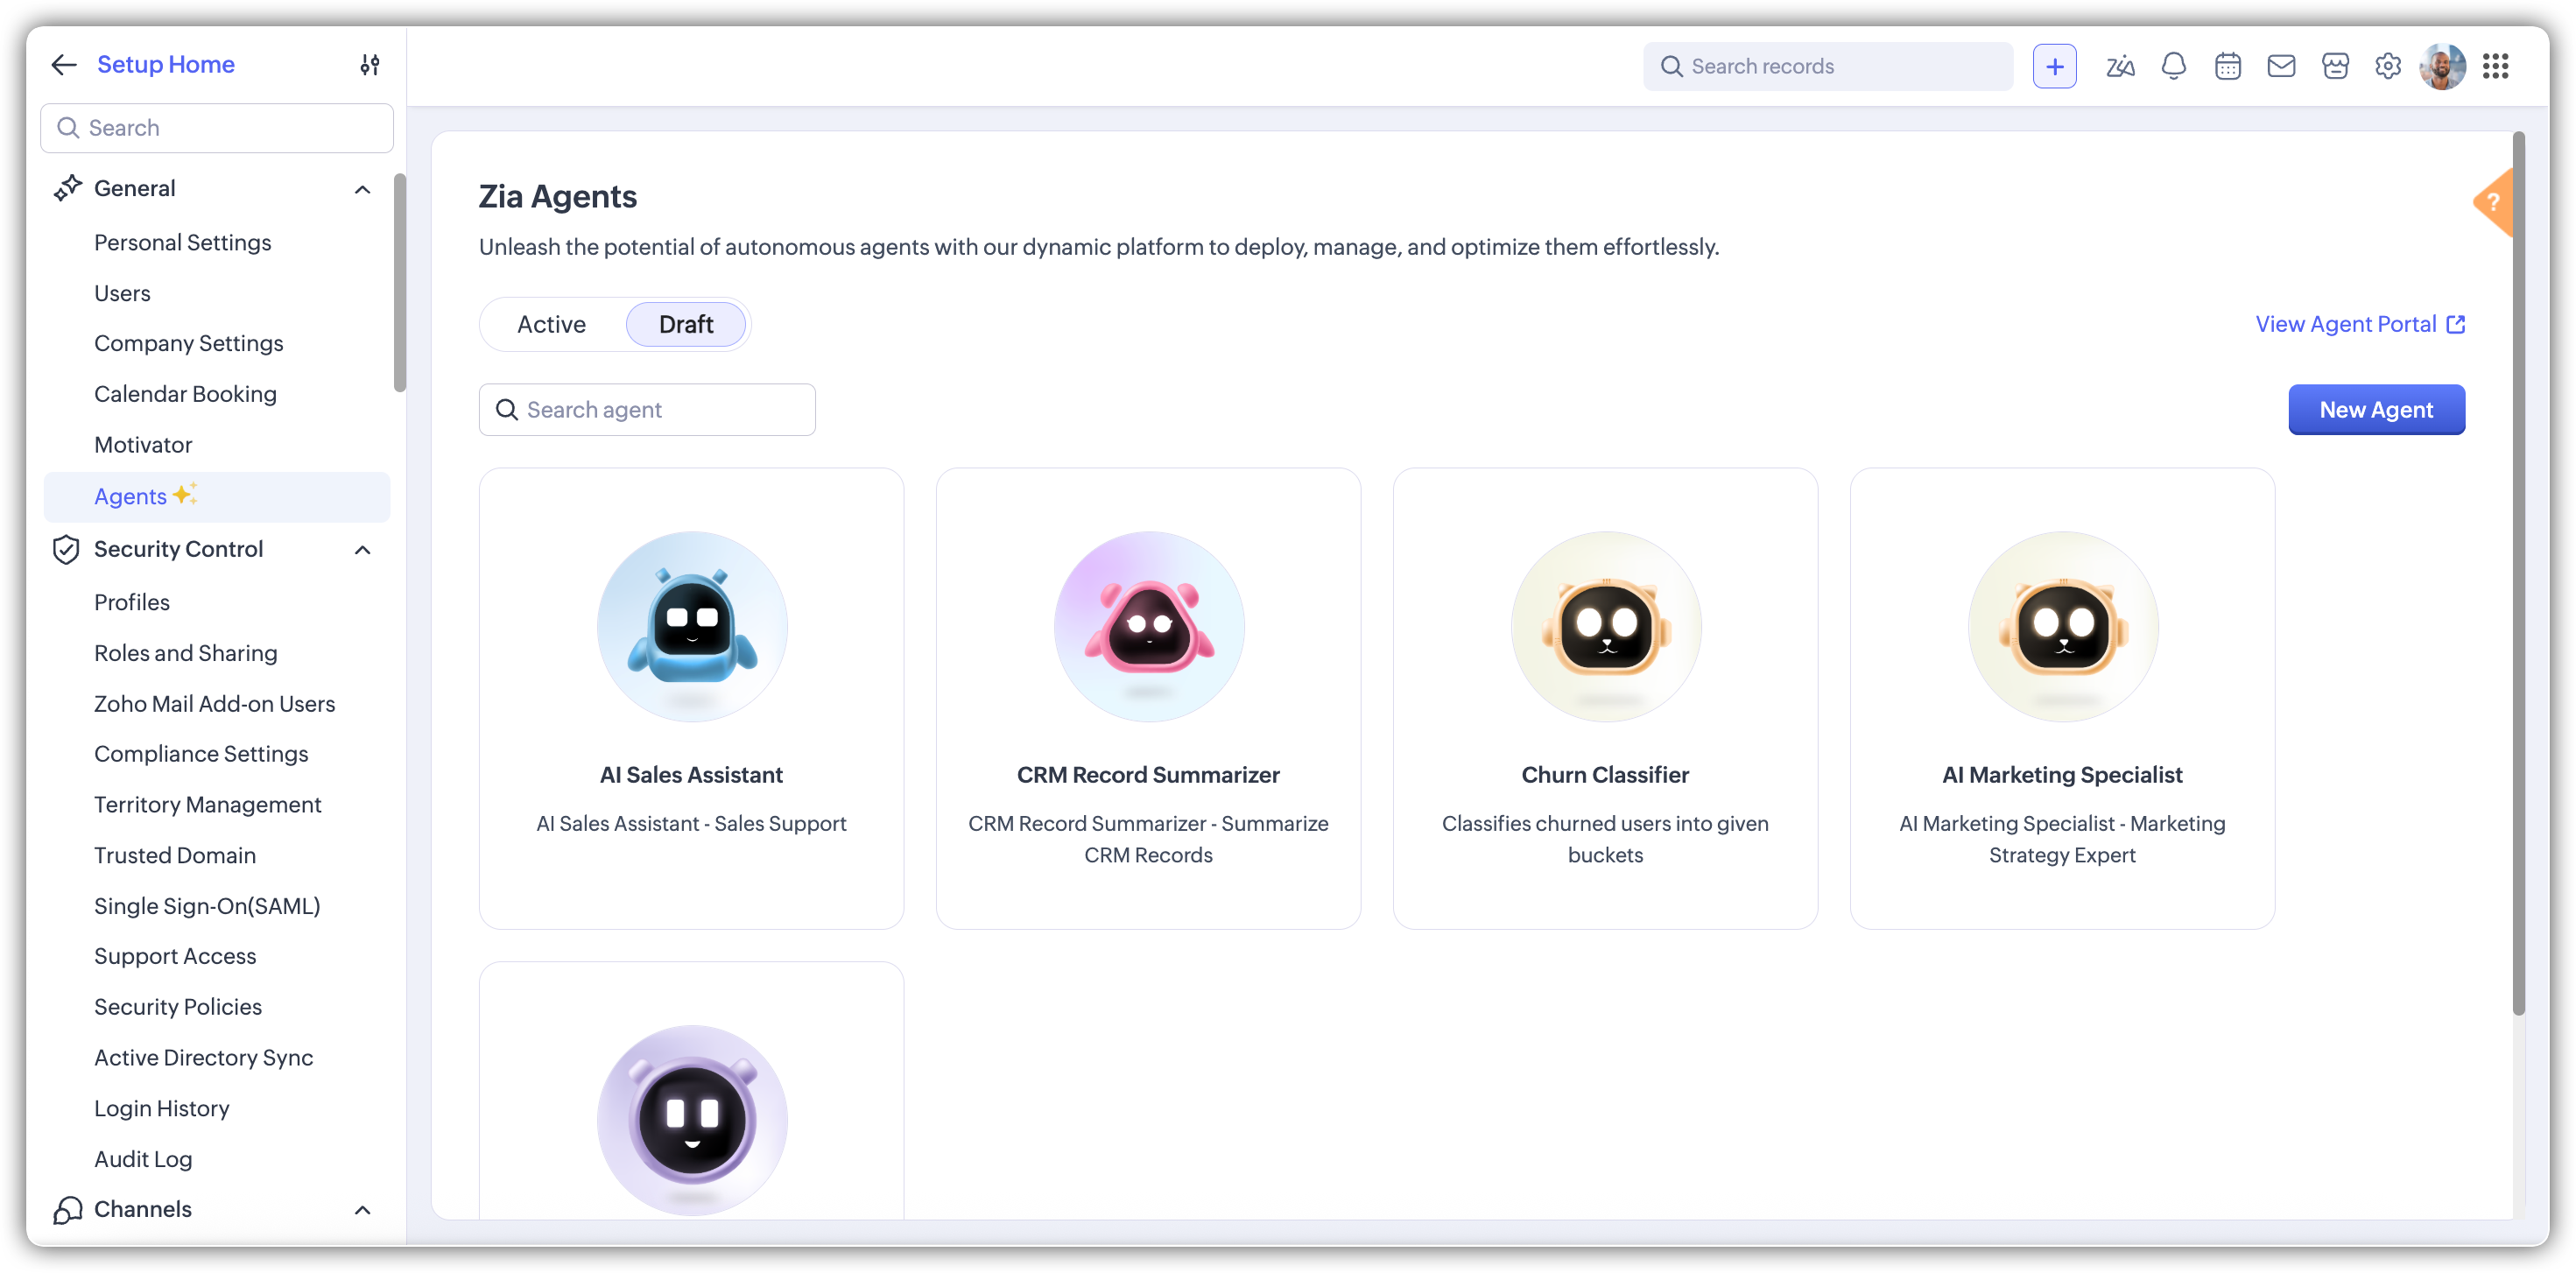Switch to the Active agents toggle
Image resolution: width=2576 pixels, height=1273 pixels.
click(x=551, y=325)
